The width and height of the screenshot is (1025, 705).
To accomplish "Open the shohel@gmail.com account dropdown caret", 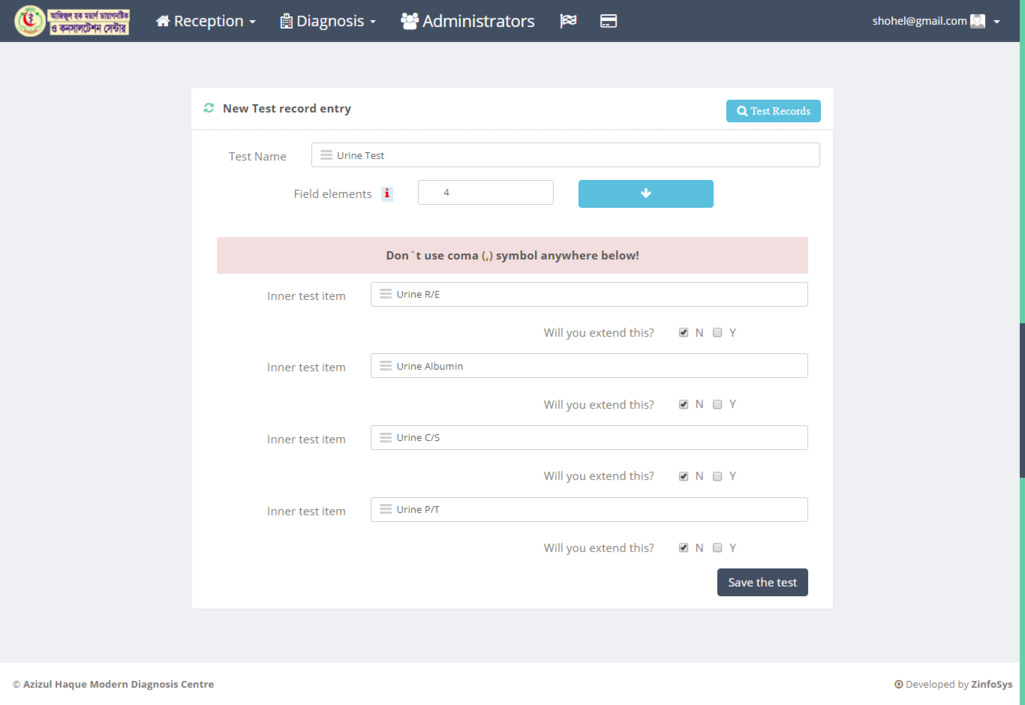I will click(x=997, y=22).
